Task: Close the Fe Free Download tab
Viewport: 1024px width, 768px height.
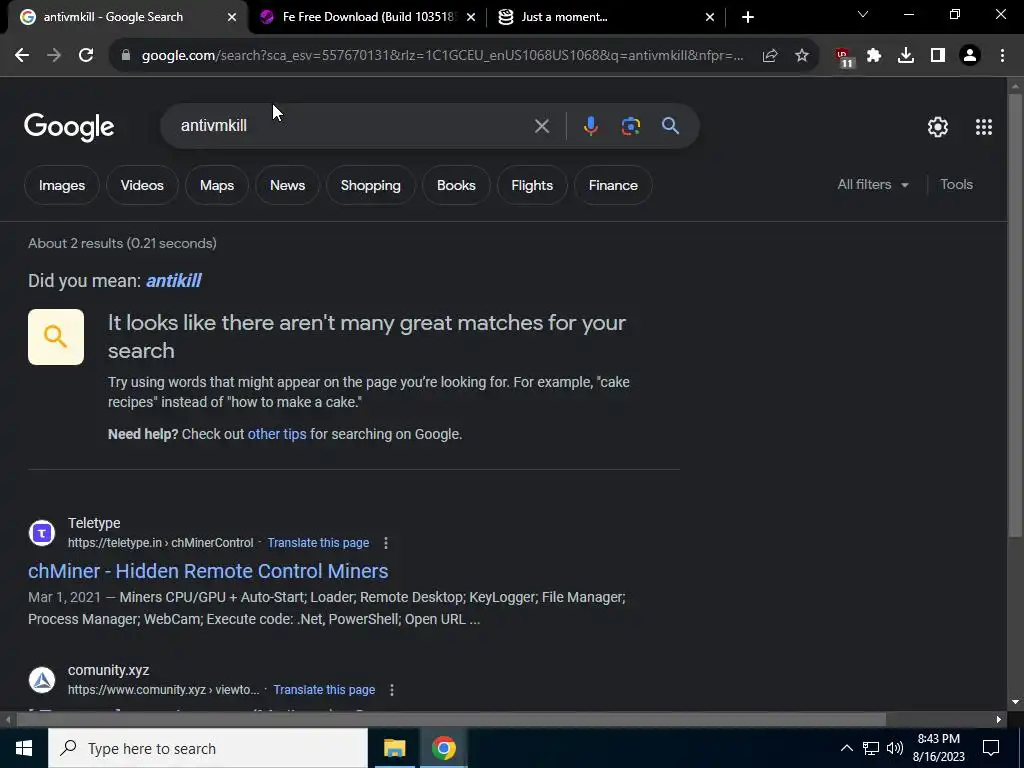Action: (x=471, y=18)
